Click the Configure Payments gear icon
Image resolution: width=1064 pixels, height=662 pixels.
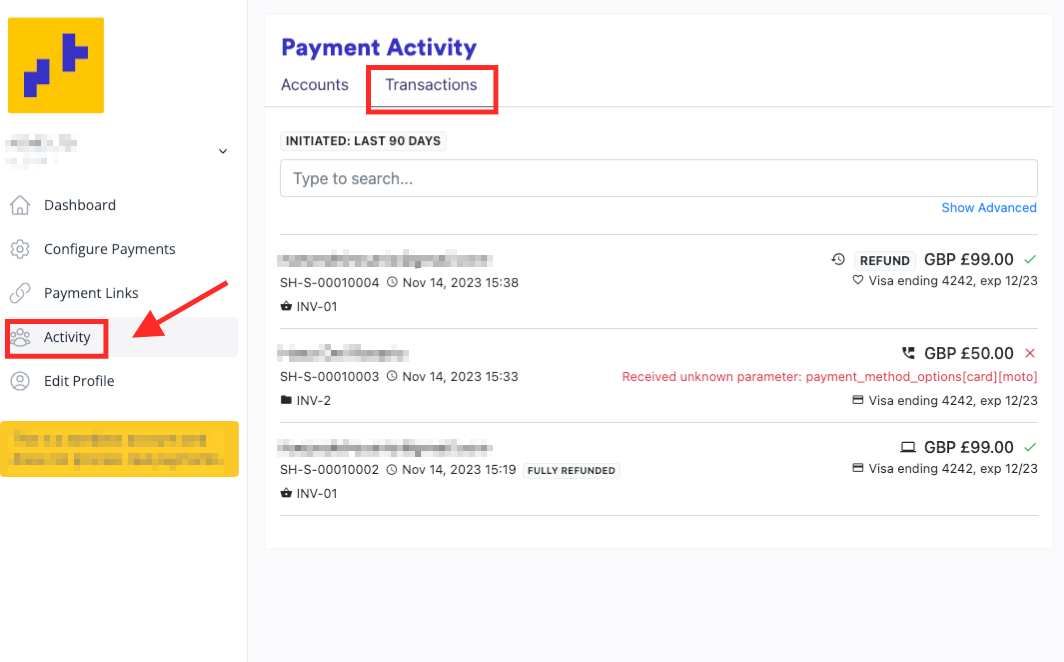pyautogui.click(x=20, y=249)
